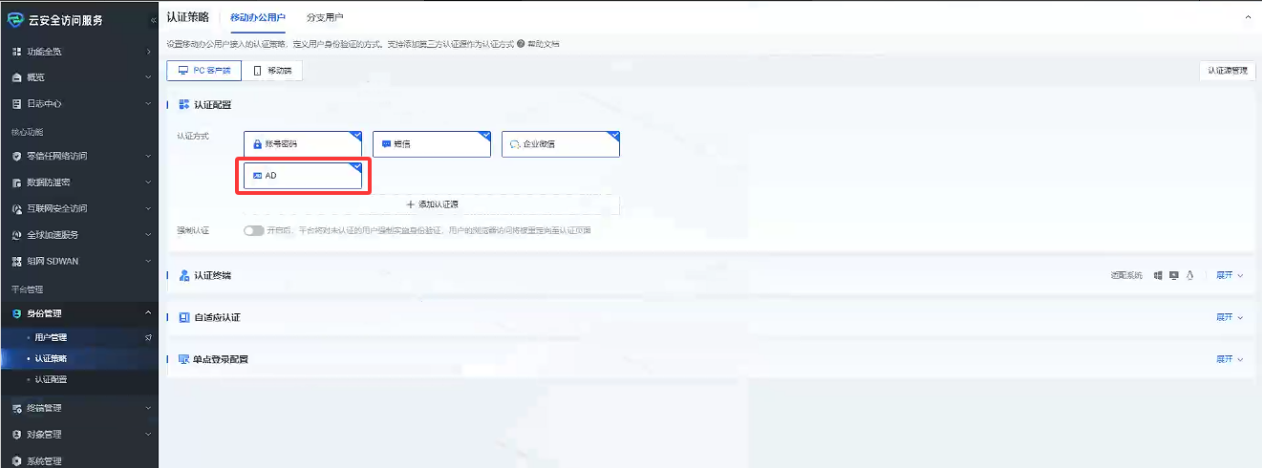Viewport: 1262px width, 468px height.
Task: Expand the 功能全览 chevron
Action: point(148,51)
